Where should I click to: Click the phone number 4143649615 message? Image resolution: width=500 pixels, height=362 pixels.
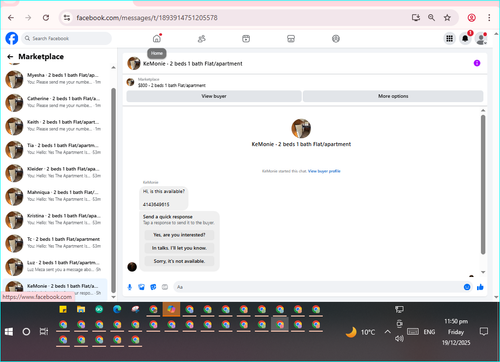156,204
